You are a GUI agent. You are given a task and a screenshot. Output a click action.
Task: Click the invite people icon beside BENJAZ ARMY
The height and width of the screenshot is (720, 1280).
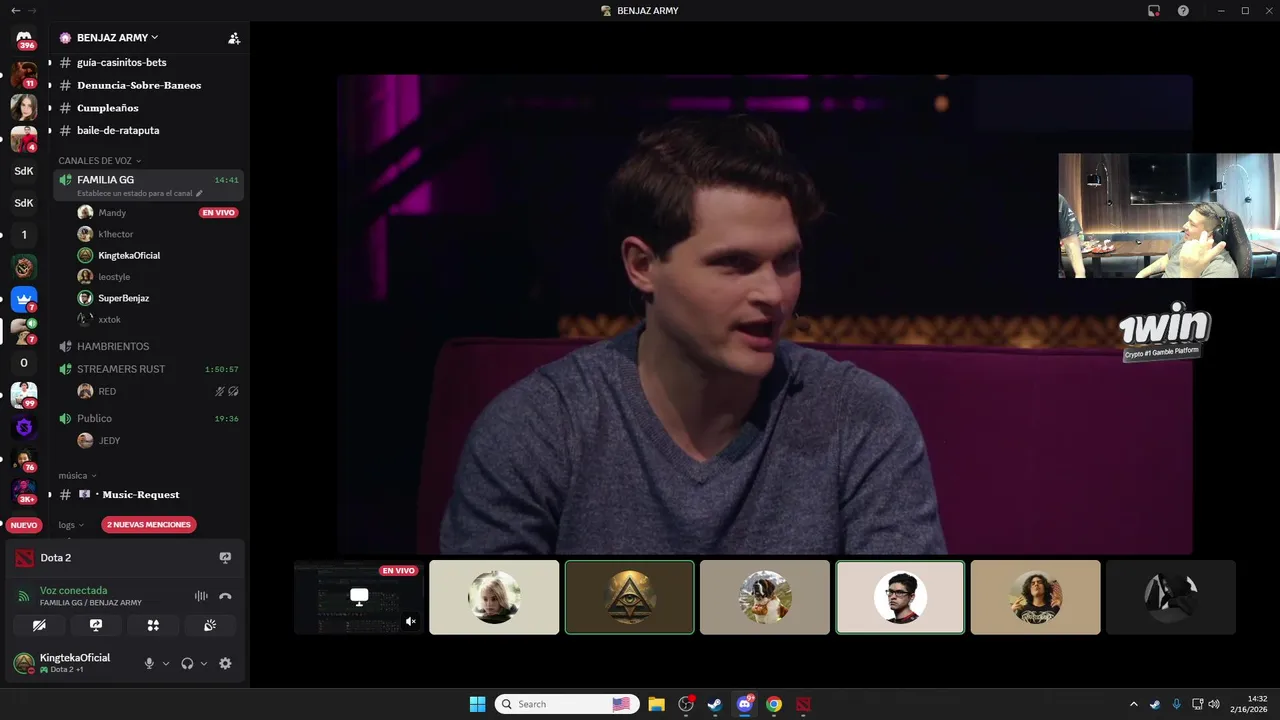tap(234, 38)
